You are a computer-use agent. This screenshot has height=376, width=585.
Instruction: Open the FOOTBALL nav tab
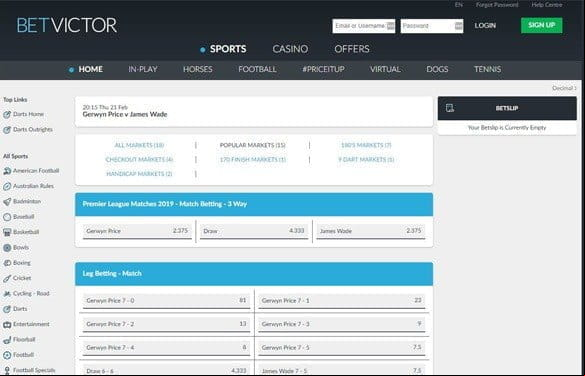click(x=257, y=69)
